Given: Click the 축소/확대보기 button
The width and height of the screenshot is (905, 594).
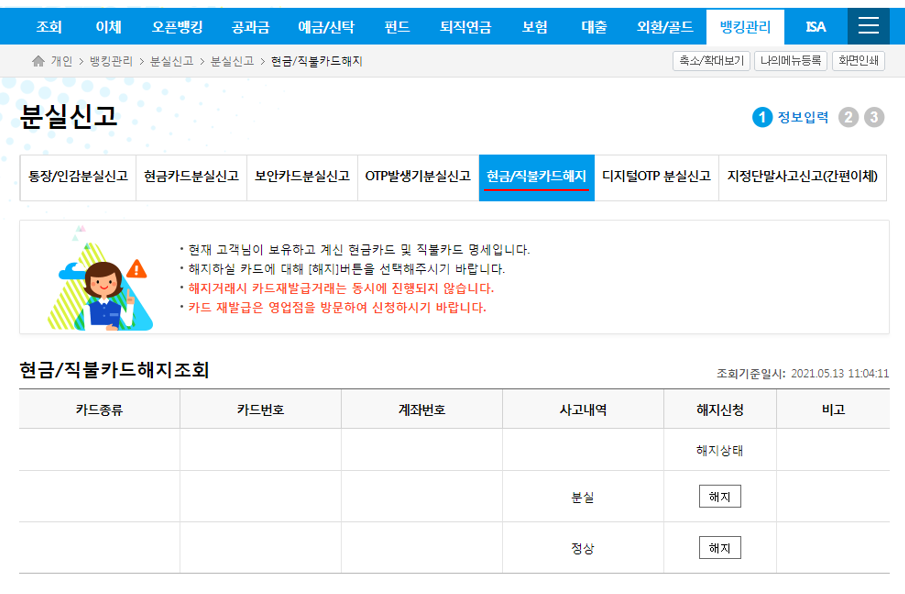Looking at the screenshot, I should click(x=711, y=61).
